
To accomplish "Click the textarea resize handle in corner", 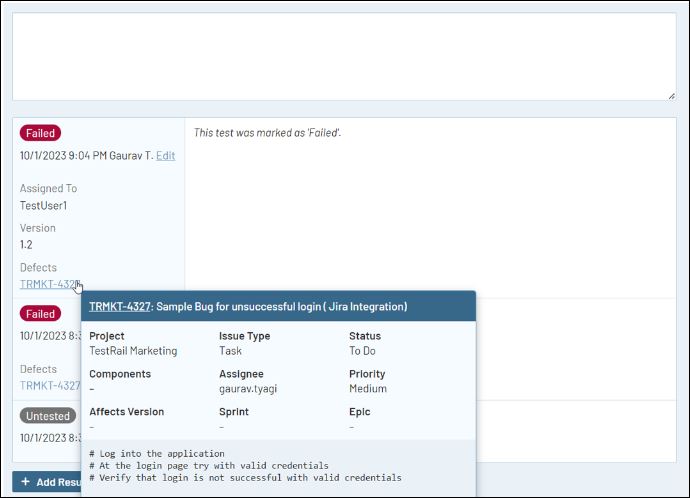I will tap(671, 95).
